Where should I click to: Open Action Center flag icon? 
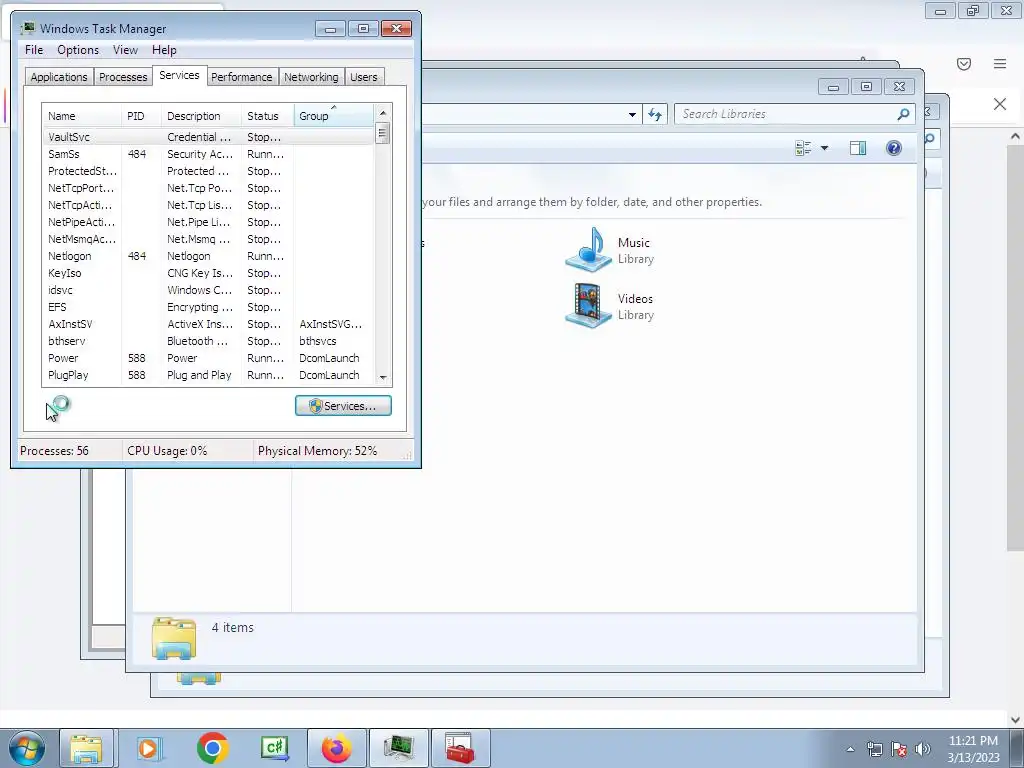(899, 749)
